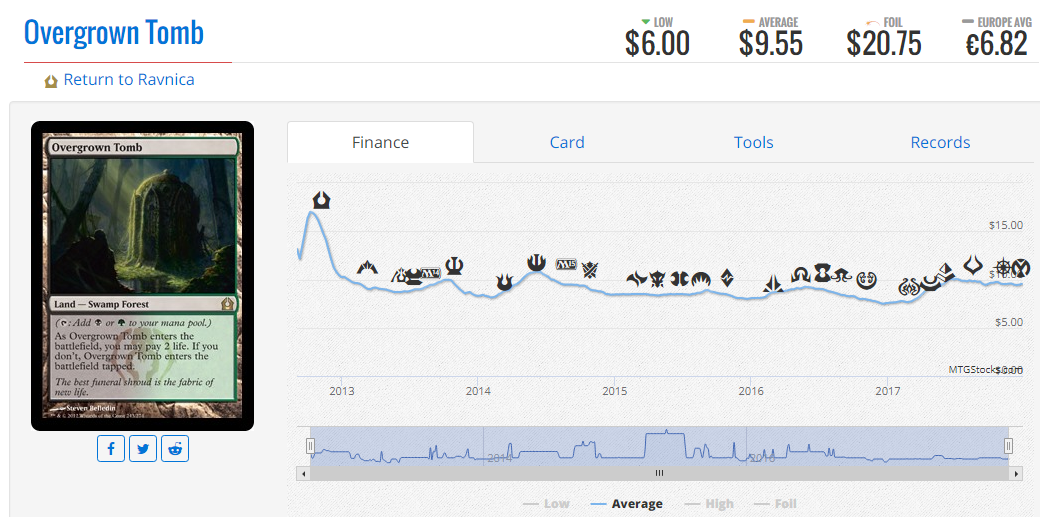Click the $6.00 low price value
Viewport: 1040px width, 517px height.
[x=657, y=44]
